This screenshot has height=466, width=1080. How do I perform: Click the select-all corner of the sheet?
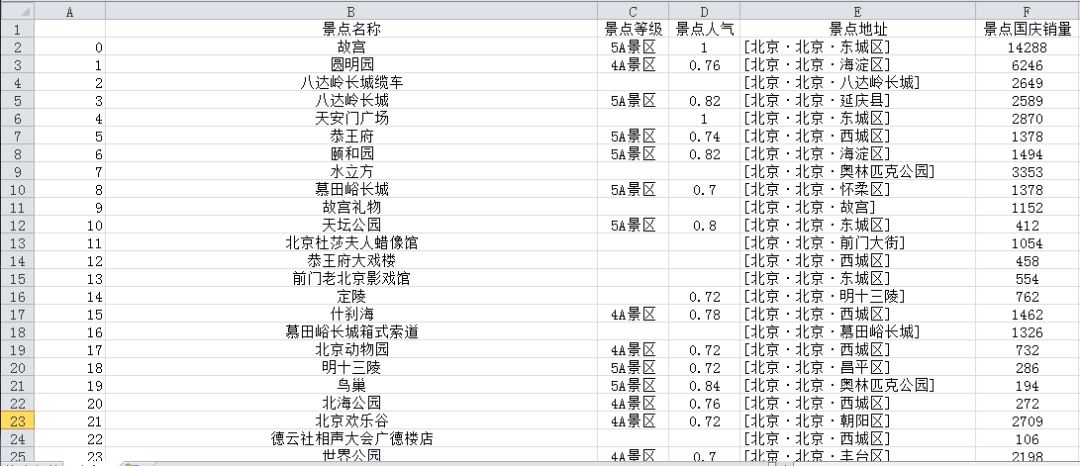(17, 10)
